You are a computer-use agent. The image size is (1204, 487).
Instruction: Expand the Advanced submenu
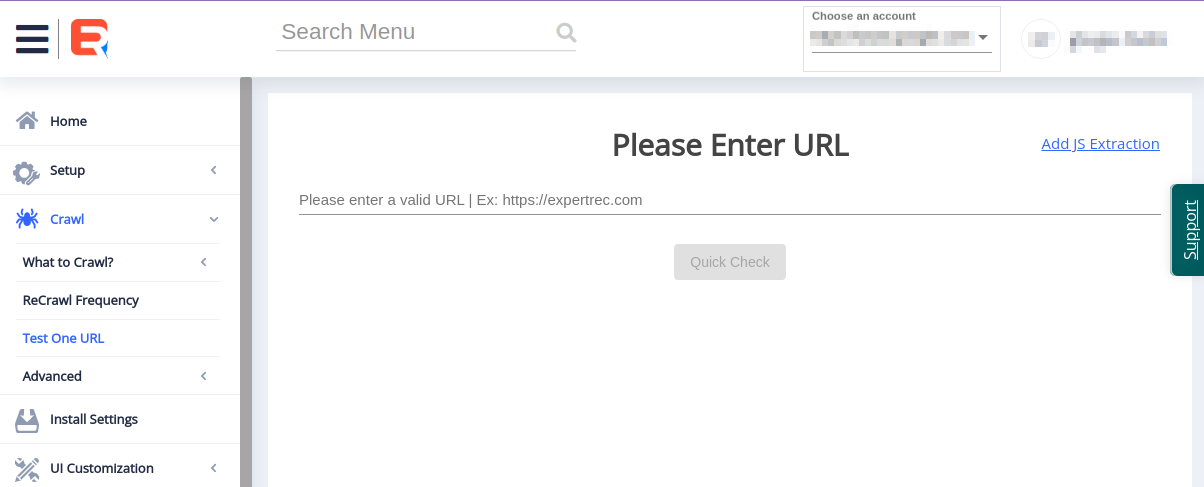click(x=203, y=376)
